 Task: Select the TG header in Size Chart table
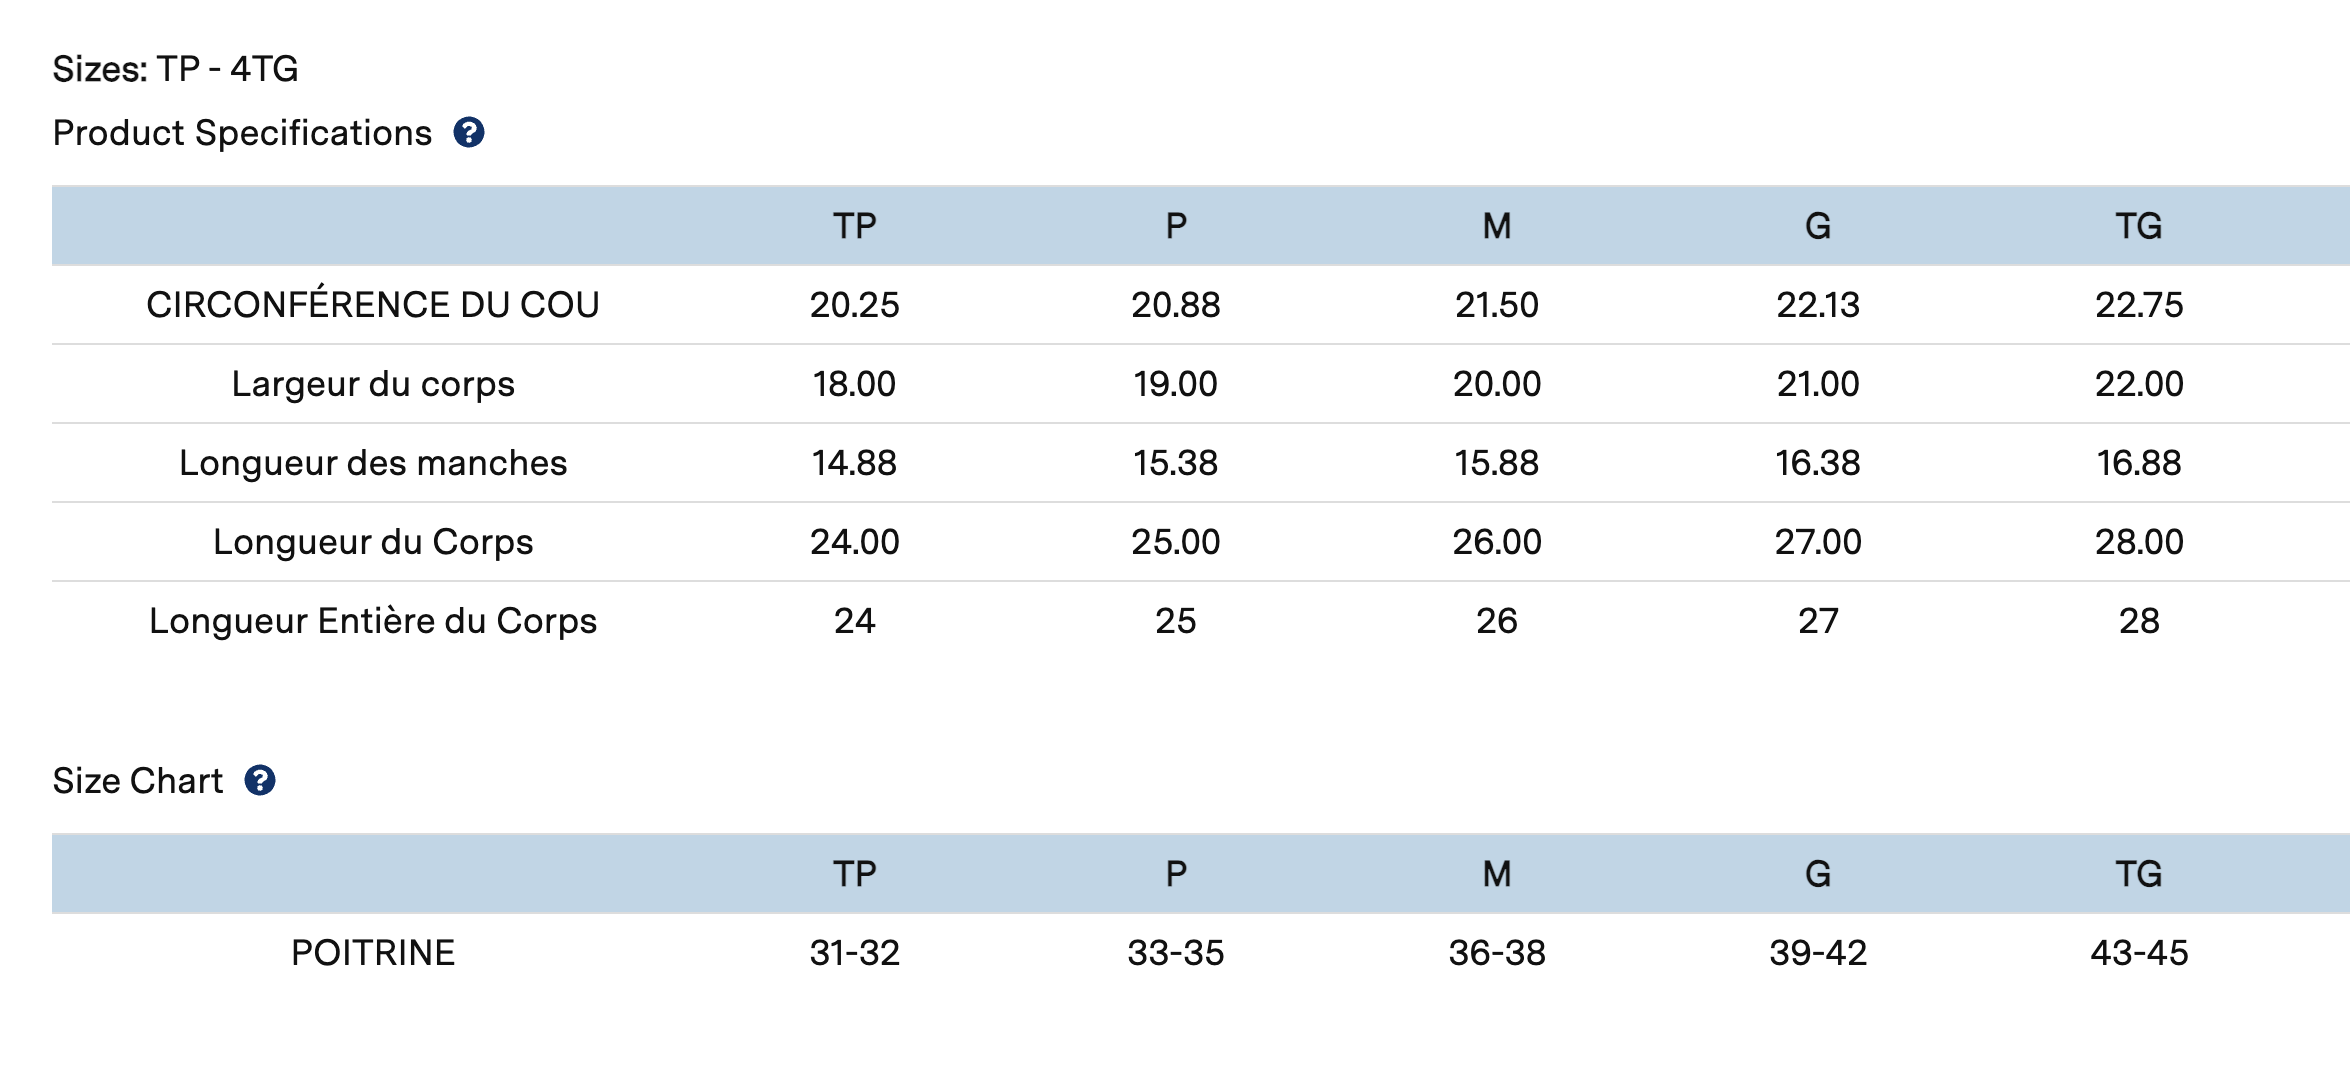click(x=2139, y=874)
